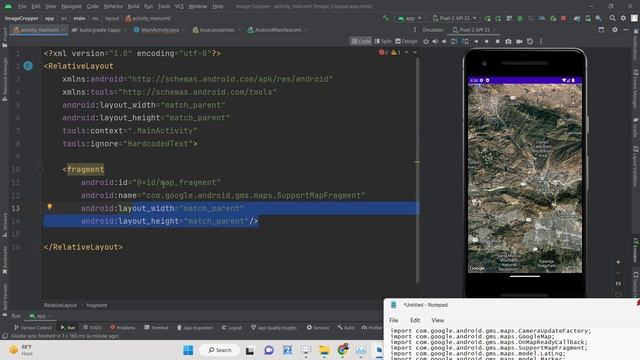Open editor tabs more options dots

pos(415,30)
